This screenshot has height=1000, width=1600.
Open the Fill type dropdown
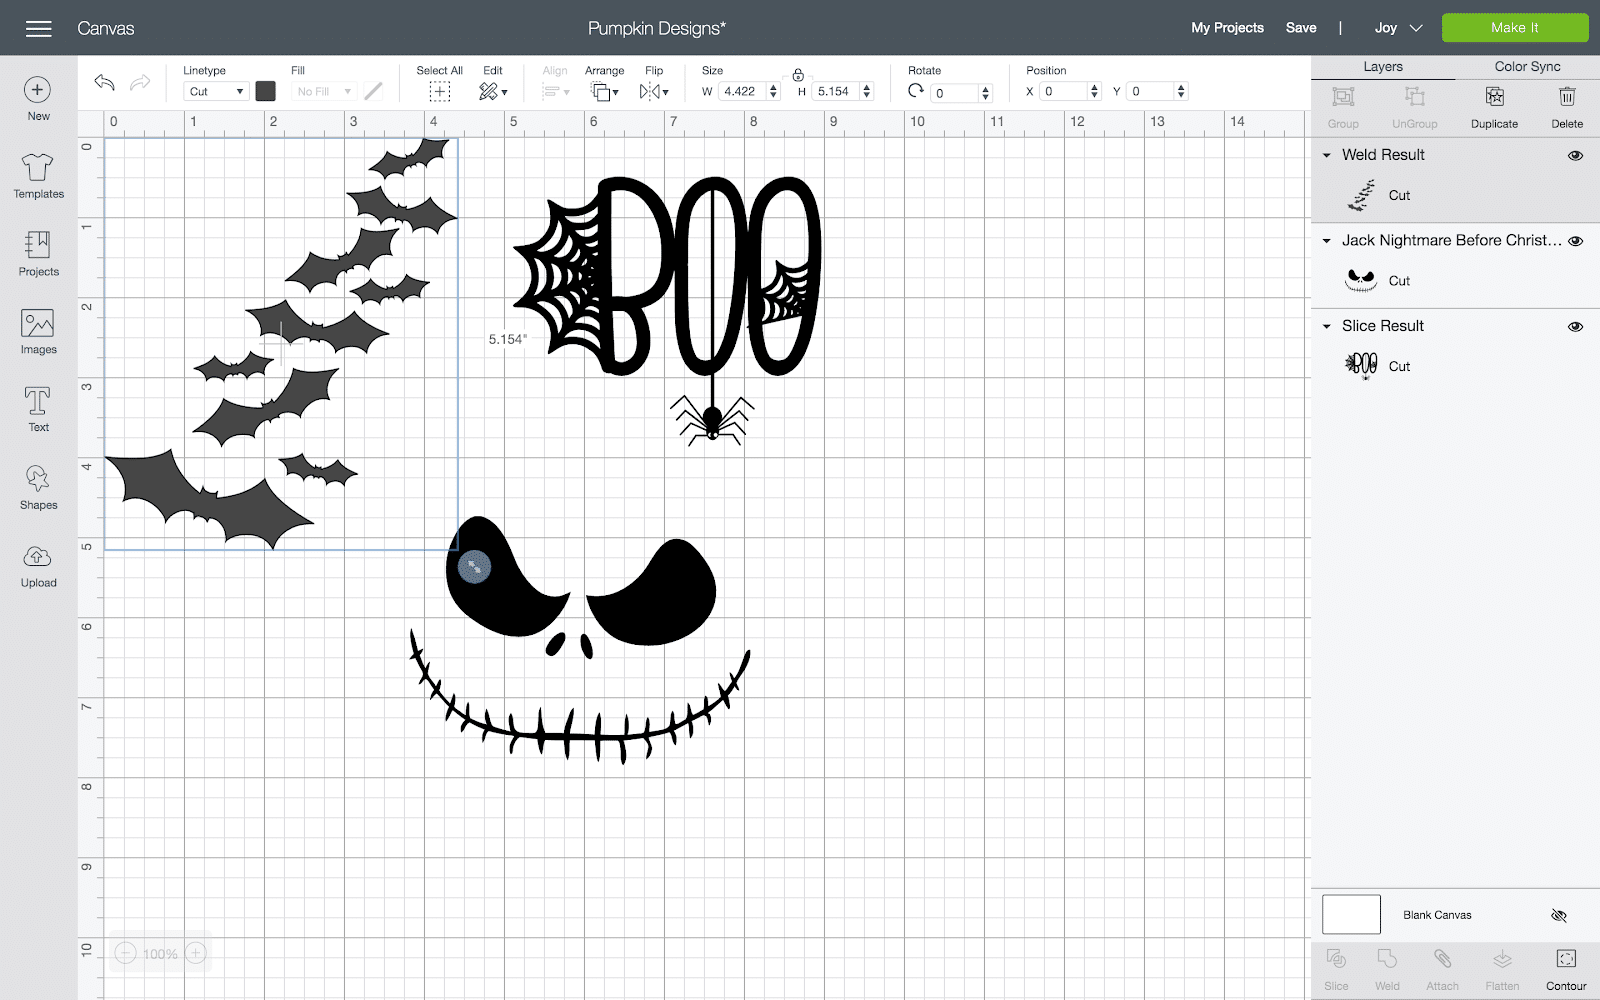click(x=324, y=91)
